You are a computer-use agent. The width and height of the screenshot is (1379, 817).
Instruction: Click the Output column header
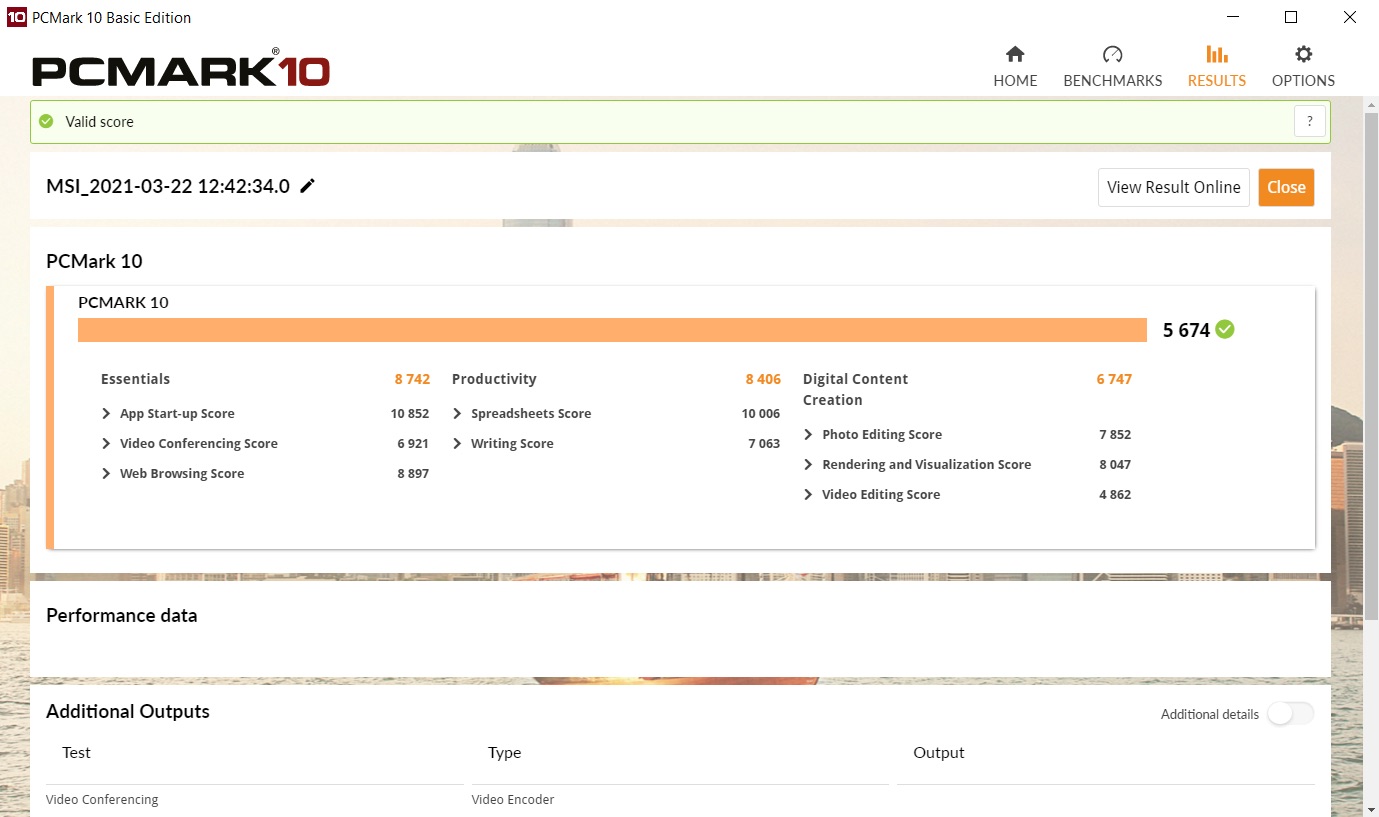point(939,752)
